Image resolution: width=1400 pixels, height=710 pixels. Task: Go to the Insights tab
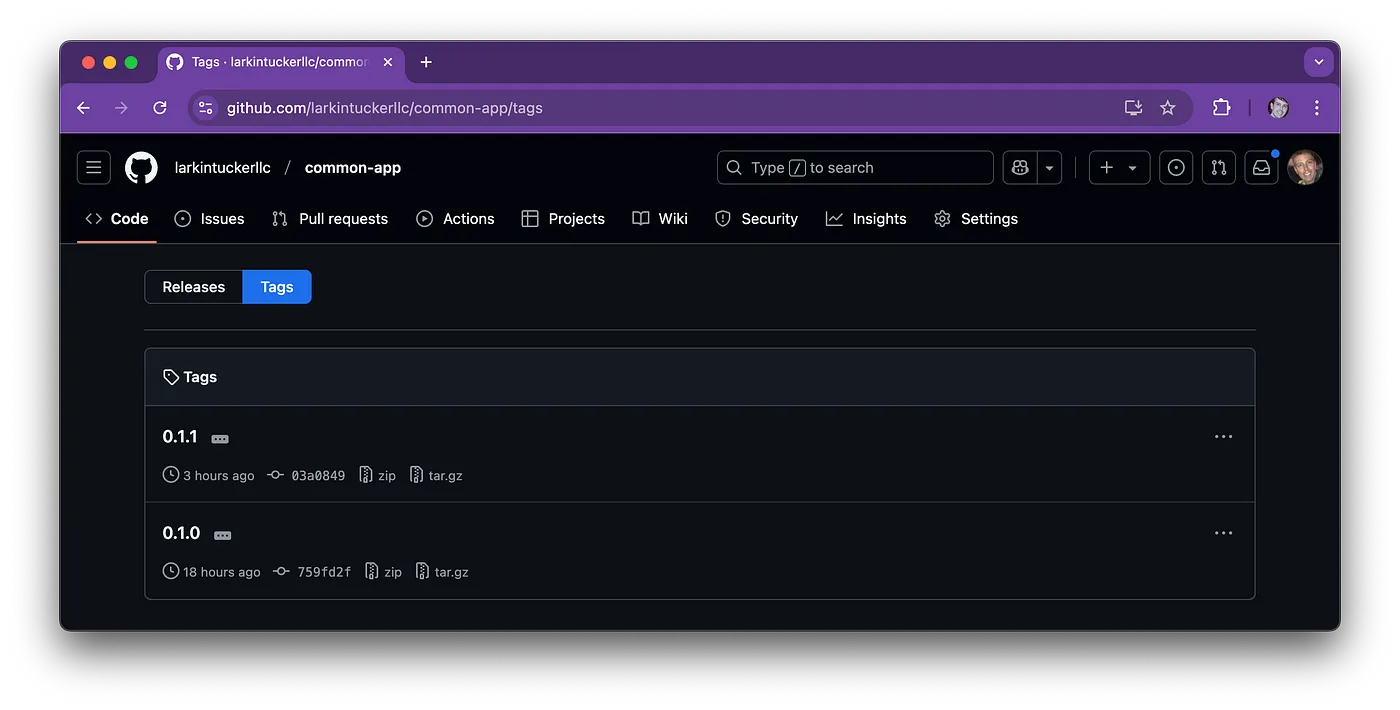[x=866, y=219]
